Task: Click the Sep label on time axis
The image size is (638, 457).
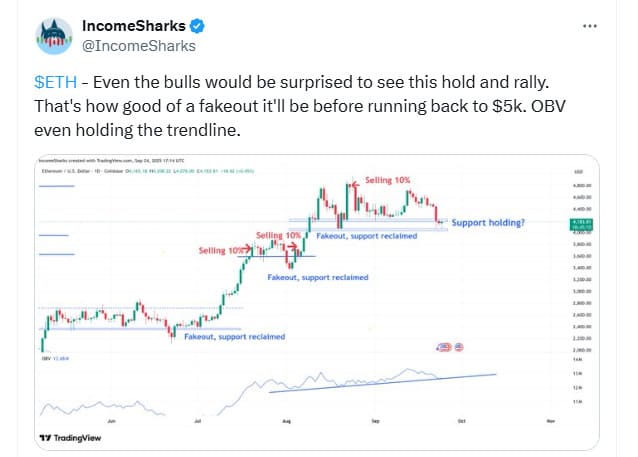Action: point(375,421)
